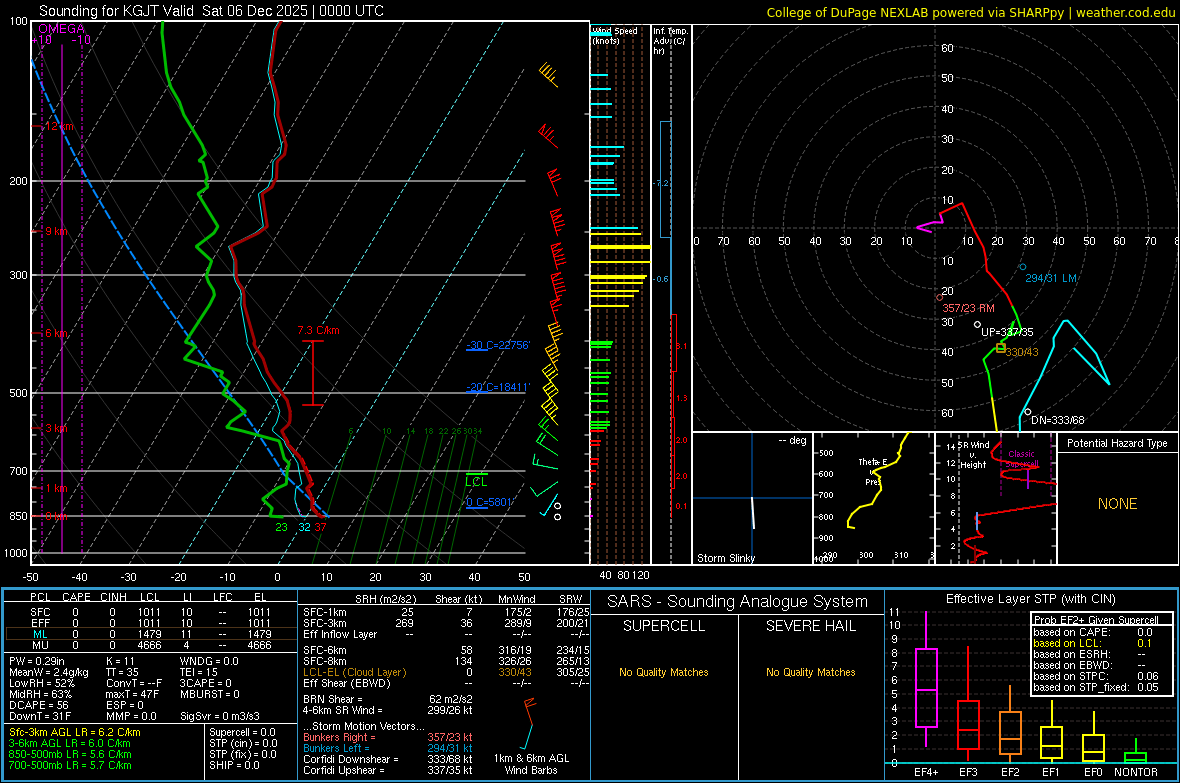
Task: Click the orange 330/43 hodograph label
Action: click(x=1022, y=352)
